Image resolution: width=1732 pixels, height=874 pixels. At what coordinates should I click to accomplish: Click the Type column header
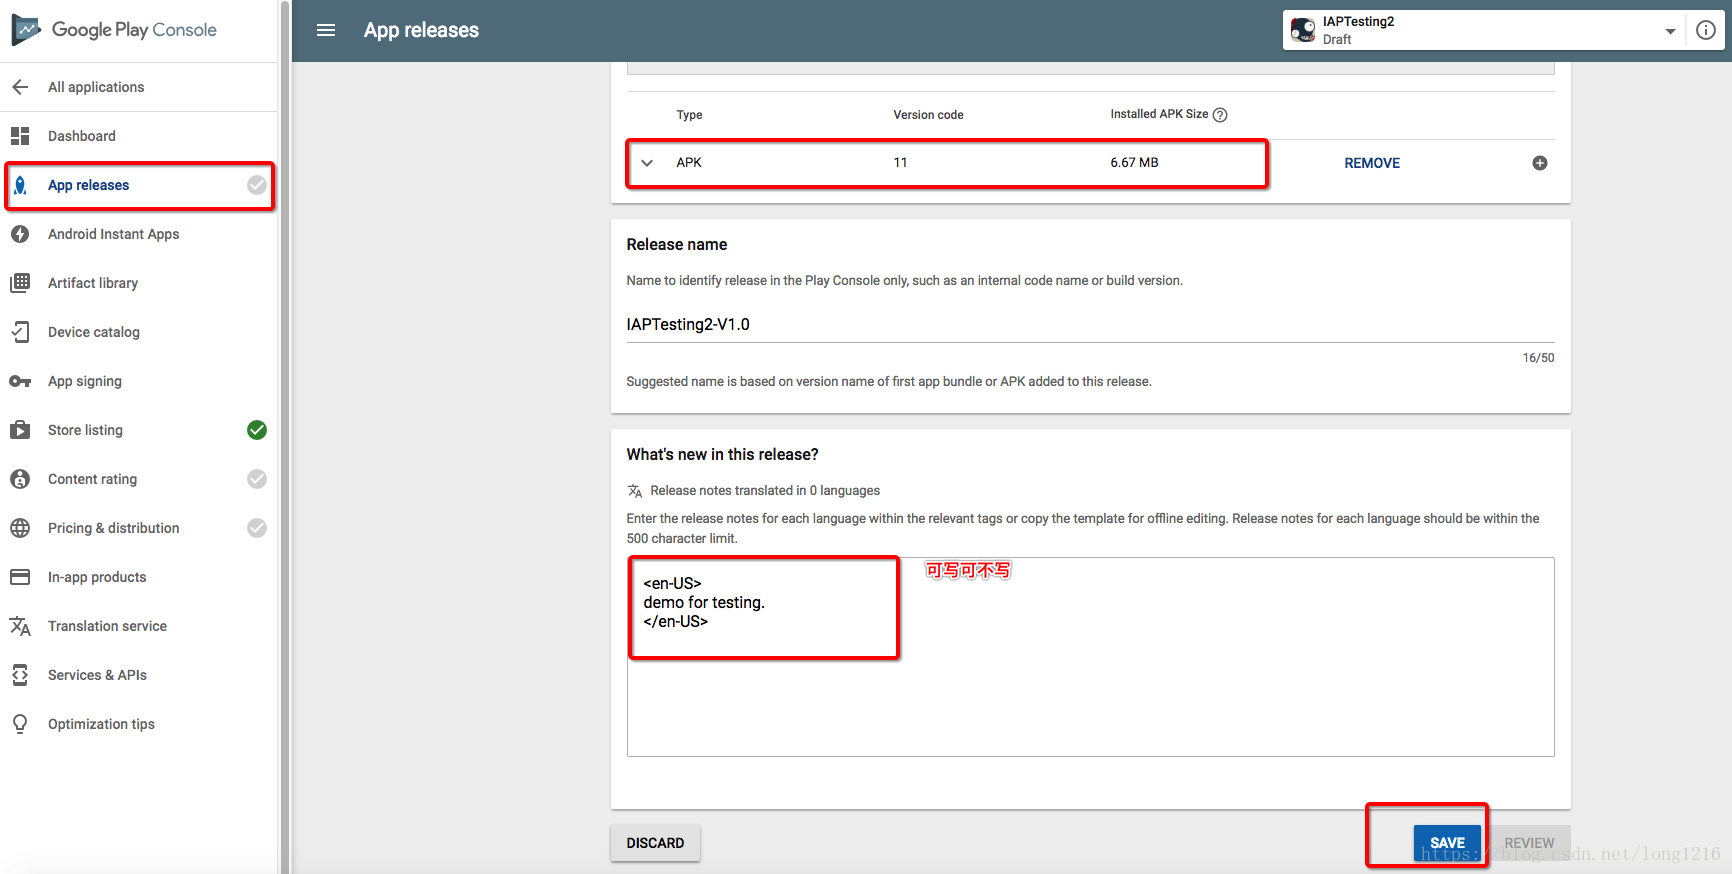pyautogui.click(x=689, y=115)
